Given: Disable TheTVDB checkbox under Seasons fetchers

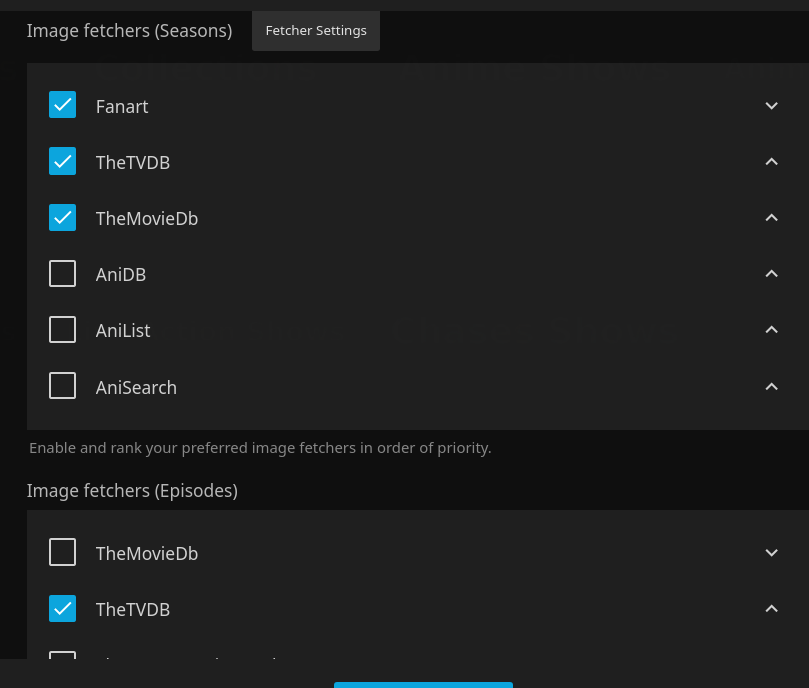Looking at the screenshot, I should pos(63,161).
